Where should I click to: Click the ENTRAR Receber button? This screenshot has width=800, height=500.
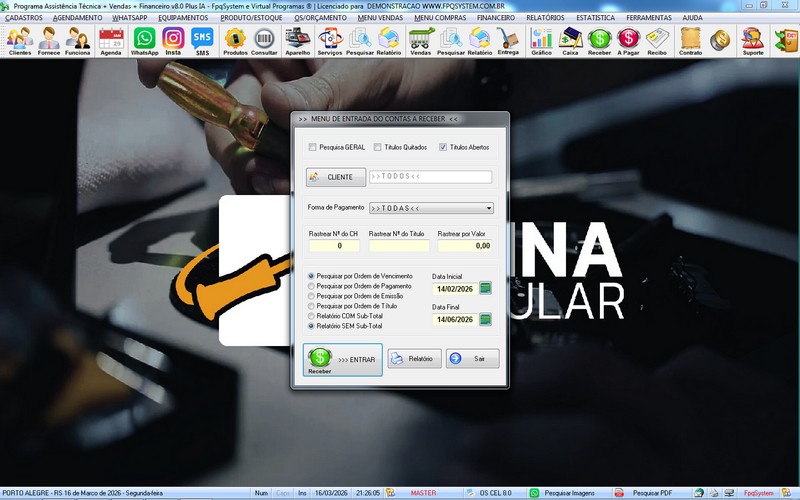[x=343, y=360]
